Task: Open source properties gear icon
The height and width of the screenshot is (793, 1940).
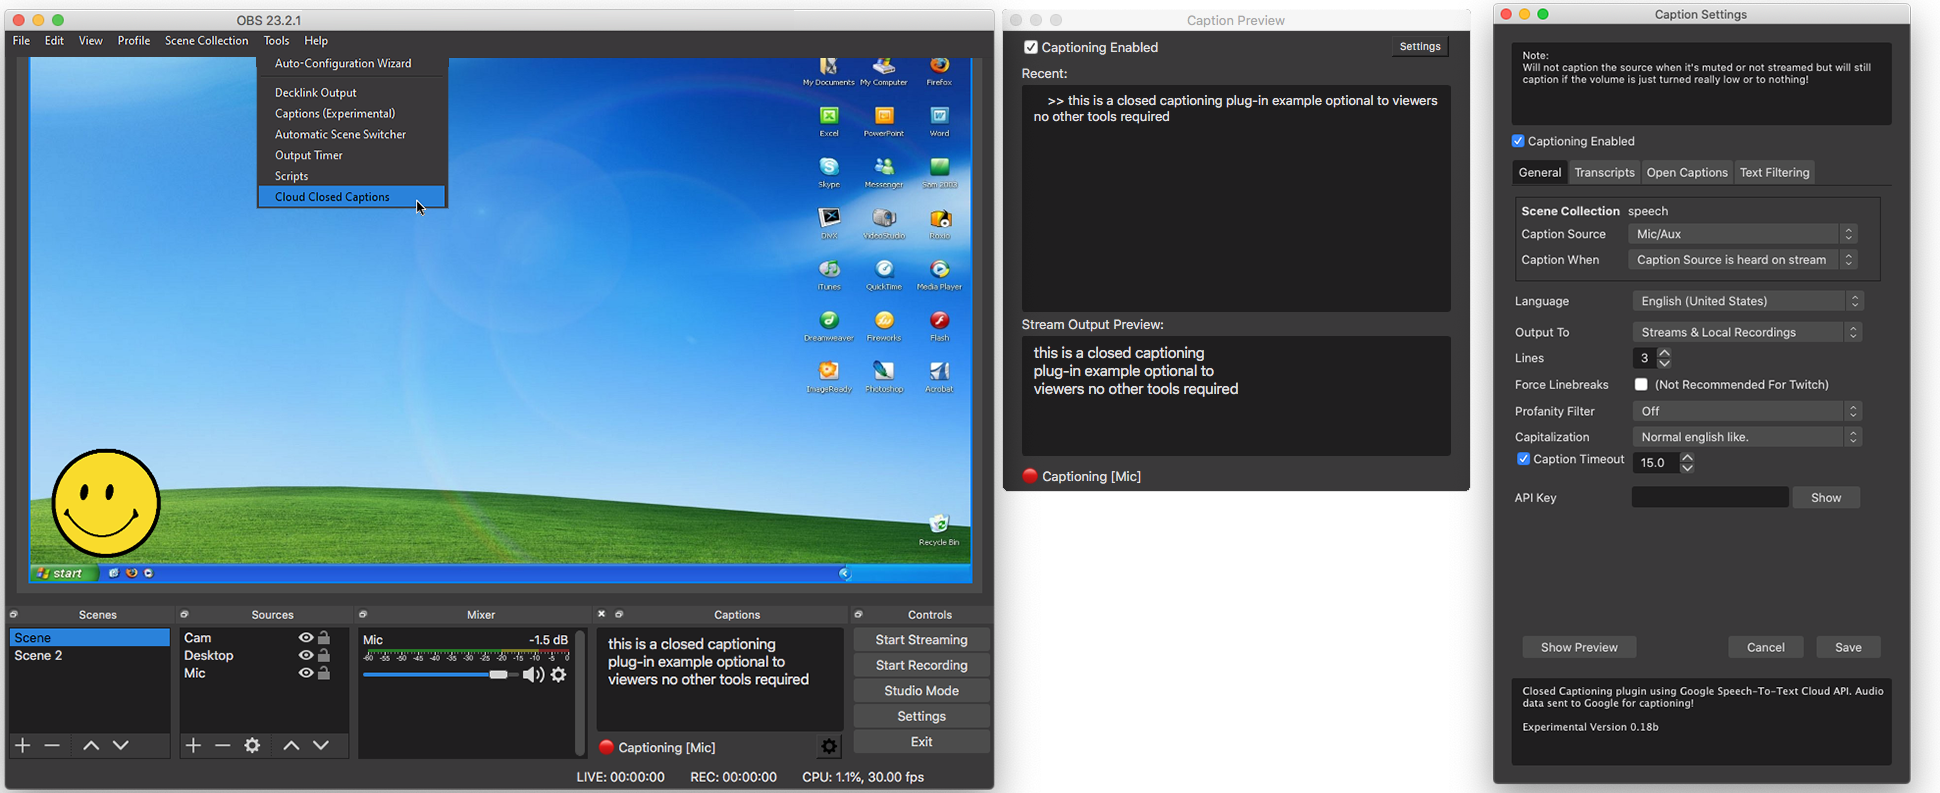Action: click(x=253, y=745)
